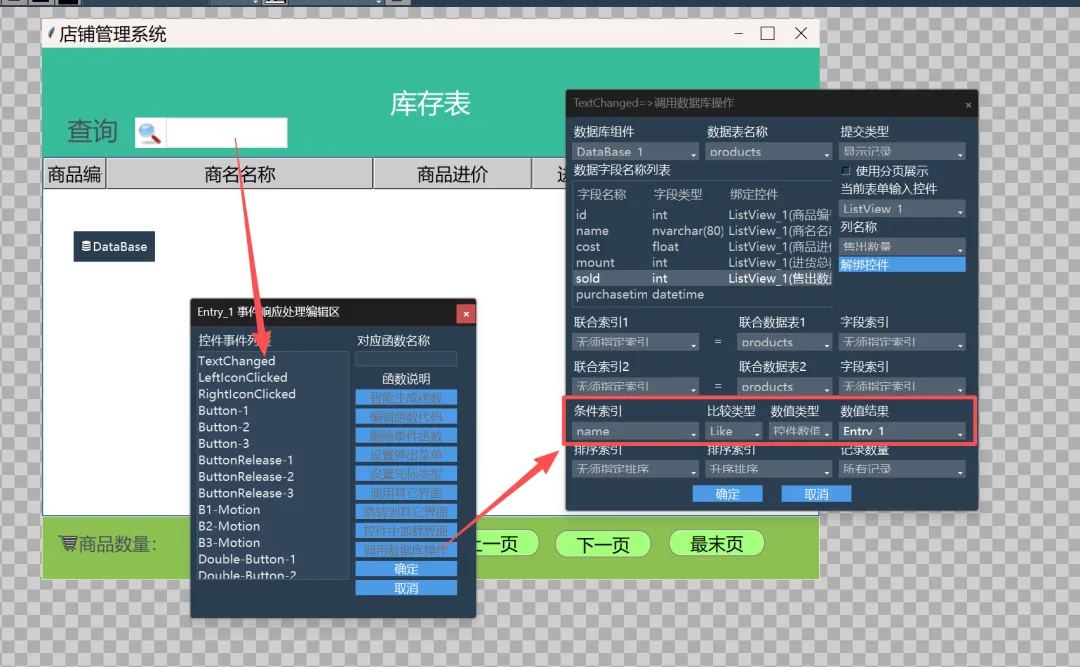Image resolution: width=1080 pixels, height=667 pixels.
Task: Click the shopping cart icon beside 商品数量
Action: [x=68, y=544]
